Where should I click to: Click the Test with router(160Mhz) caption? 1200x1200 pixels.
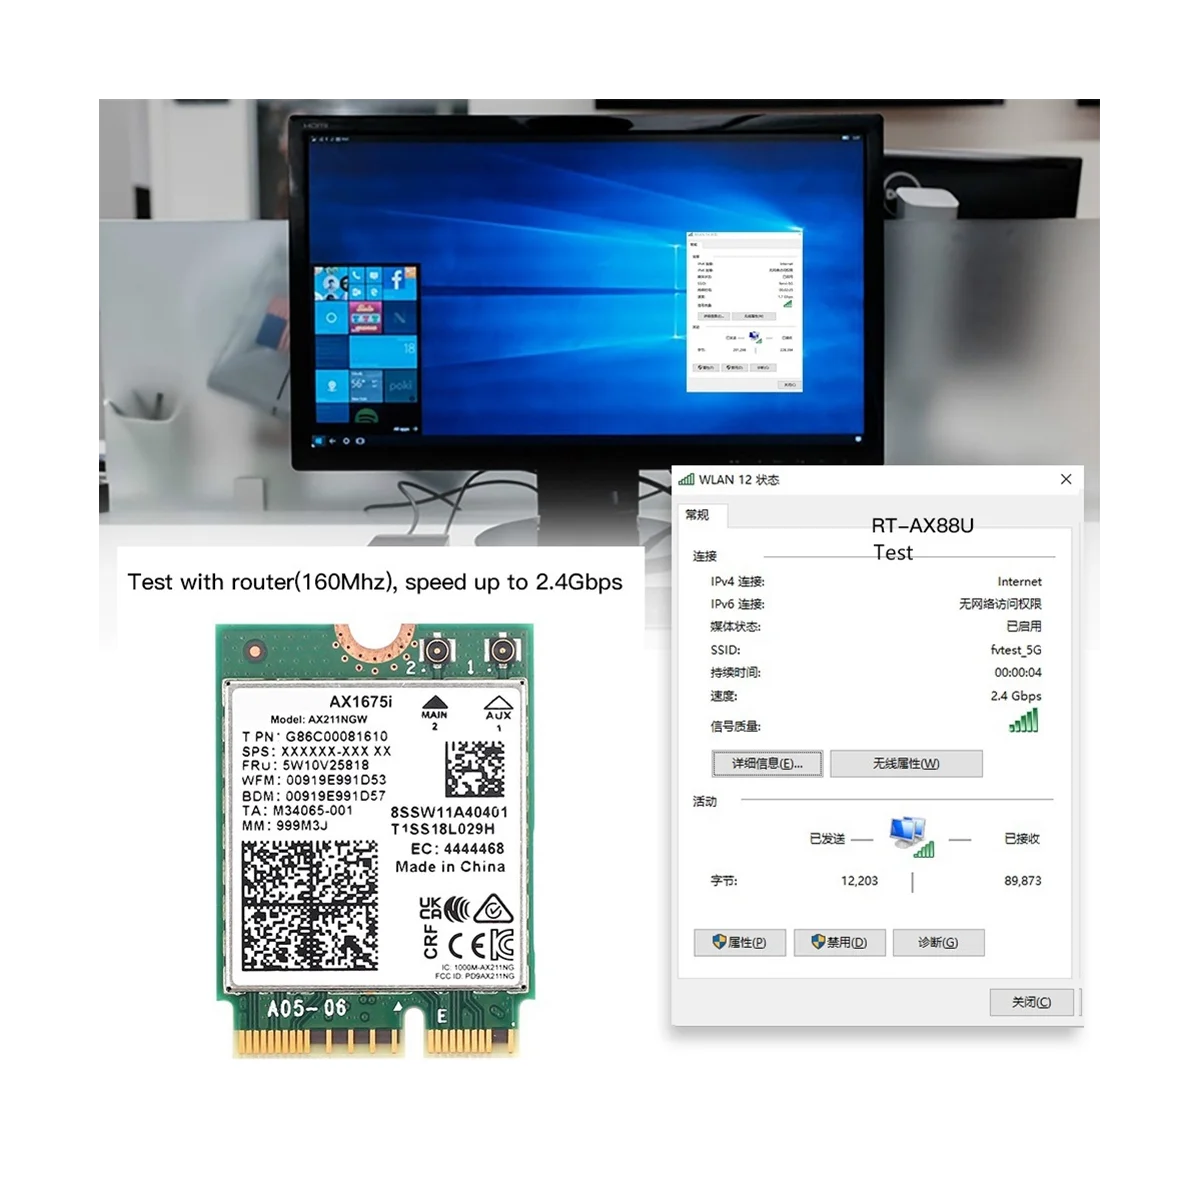pyautogui.click(x=375, y=582)
